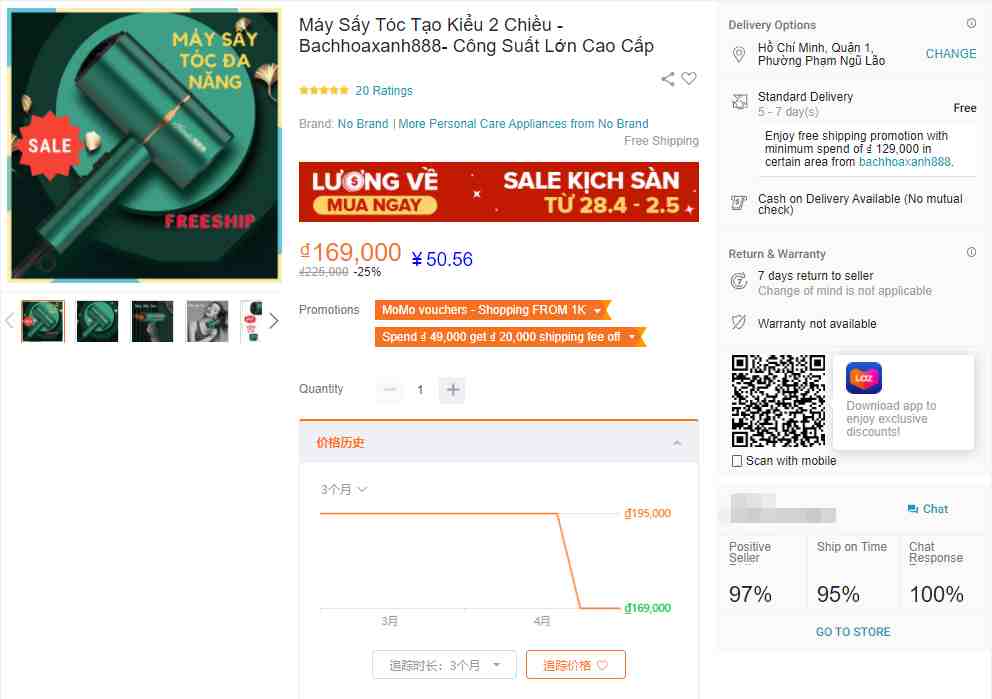Image resolution: width=992 pixels, height=699 pixels.
Task: Click the 追踪价格 track price button
Action: (x=576, y=665)
